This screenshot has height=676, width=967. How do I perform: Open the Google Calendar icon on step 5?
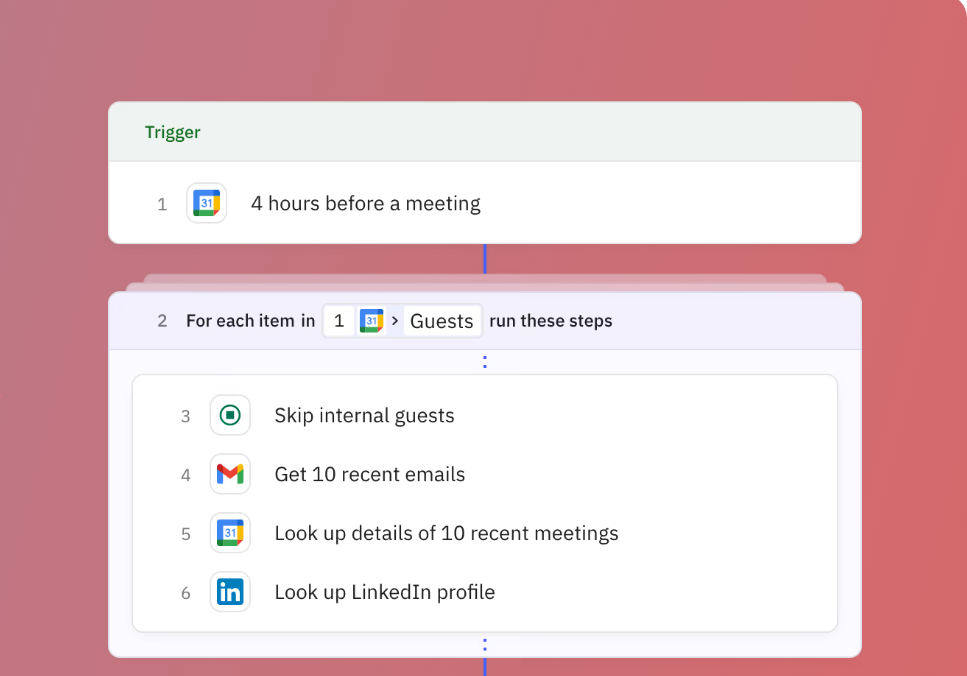[230, 533]
